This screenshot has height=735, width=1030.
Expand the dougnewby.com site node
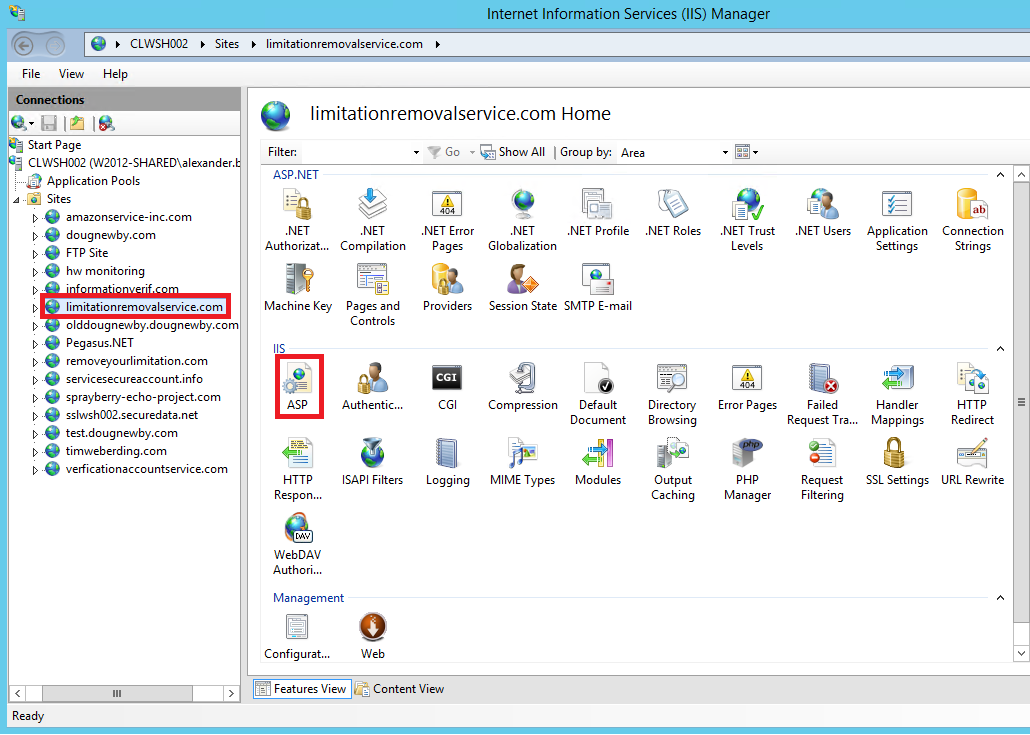click(x=35, y=235)
